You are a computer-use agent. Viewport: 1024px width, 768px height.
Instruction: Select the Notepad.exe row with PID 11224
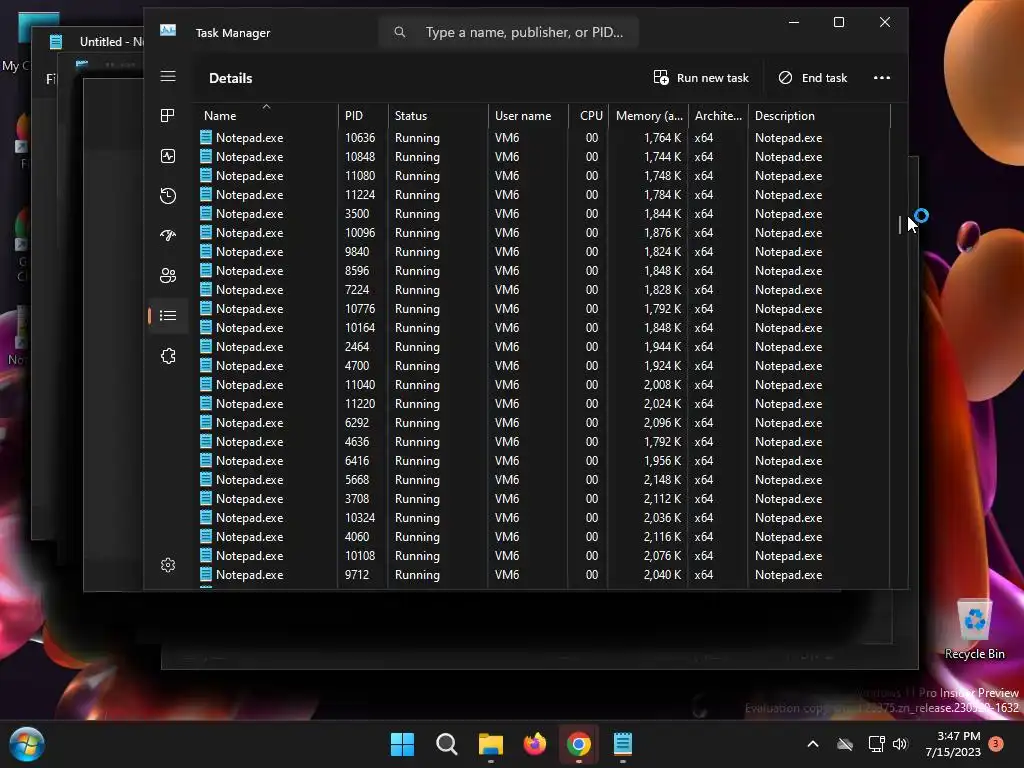point(543,195)
